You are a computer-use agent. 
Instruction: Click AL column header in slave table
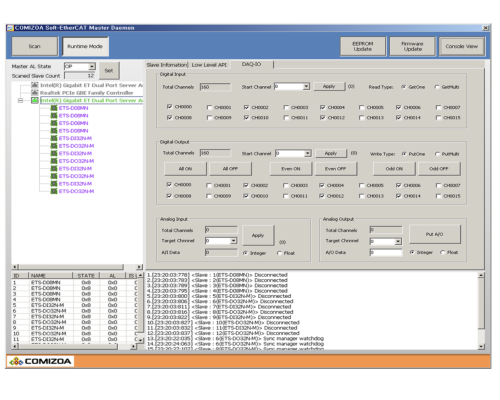tap(112, 276)
